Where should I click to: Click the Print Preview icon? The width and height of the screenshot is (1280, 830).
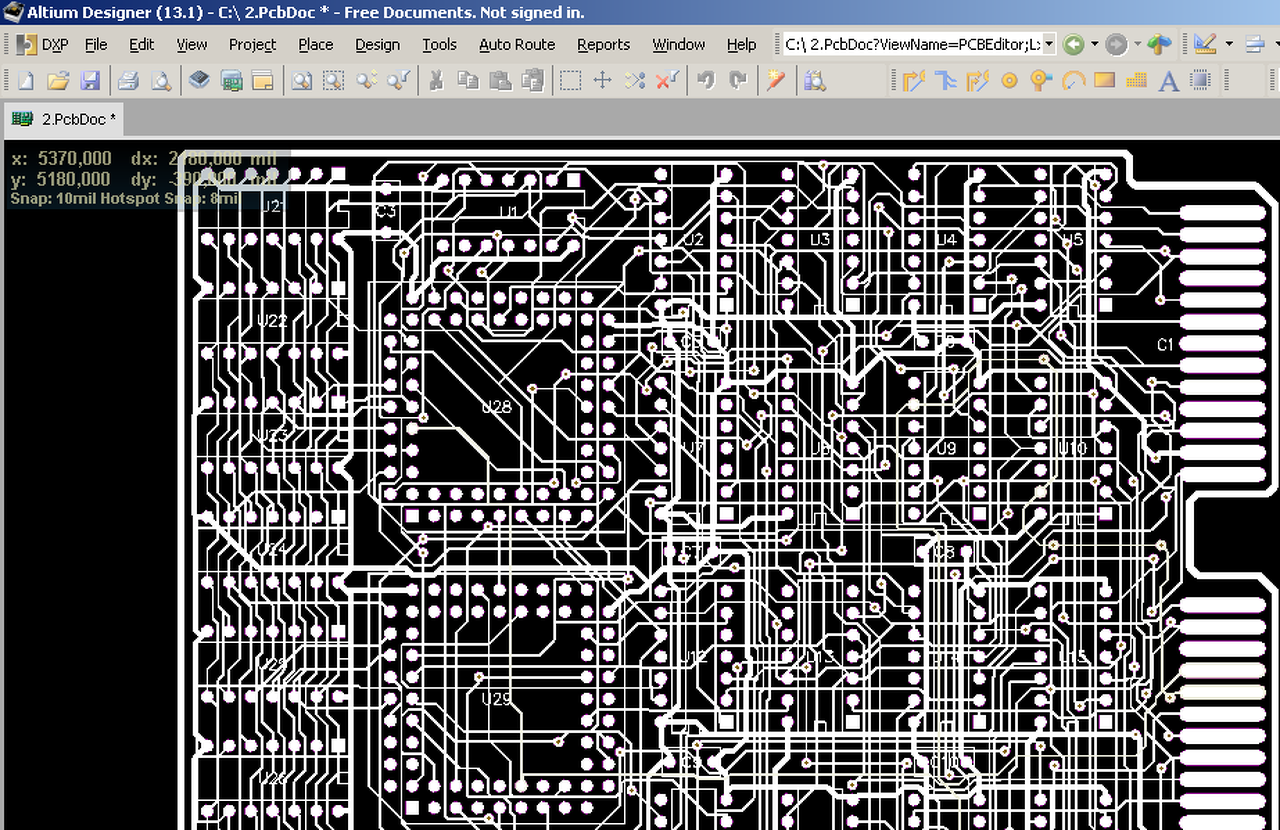(160, 81)
